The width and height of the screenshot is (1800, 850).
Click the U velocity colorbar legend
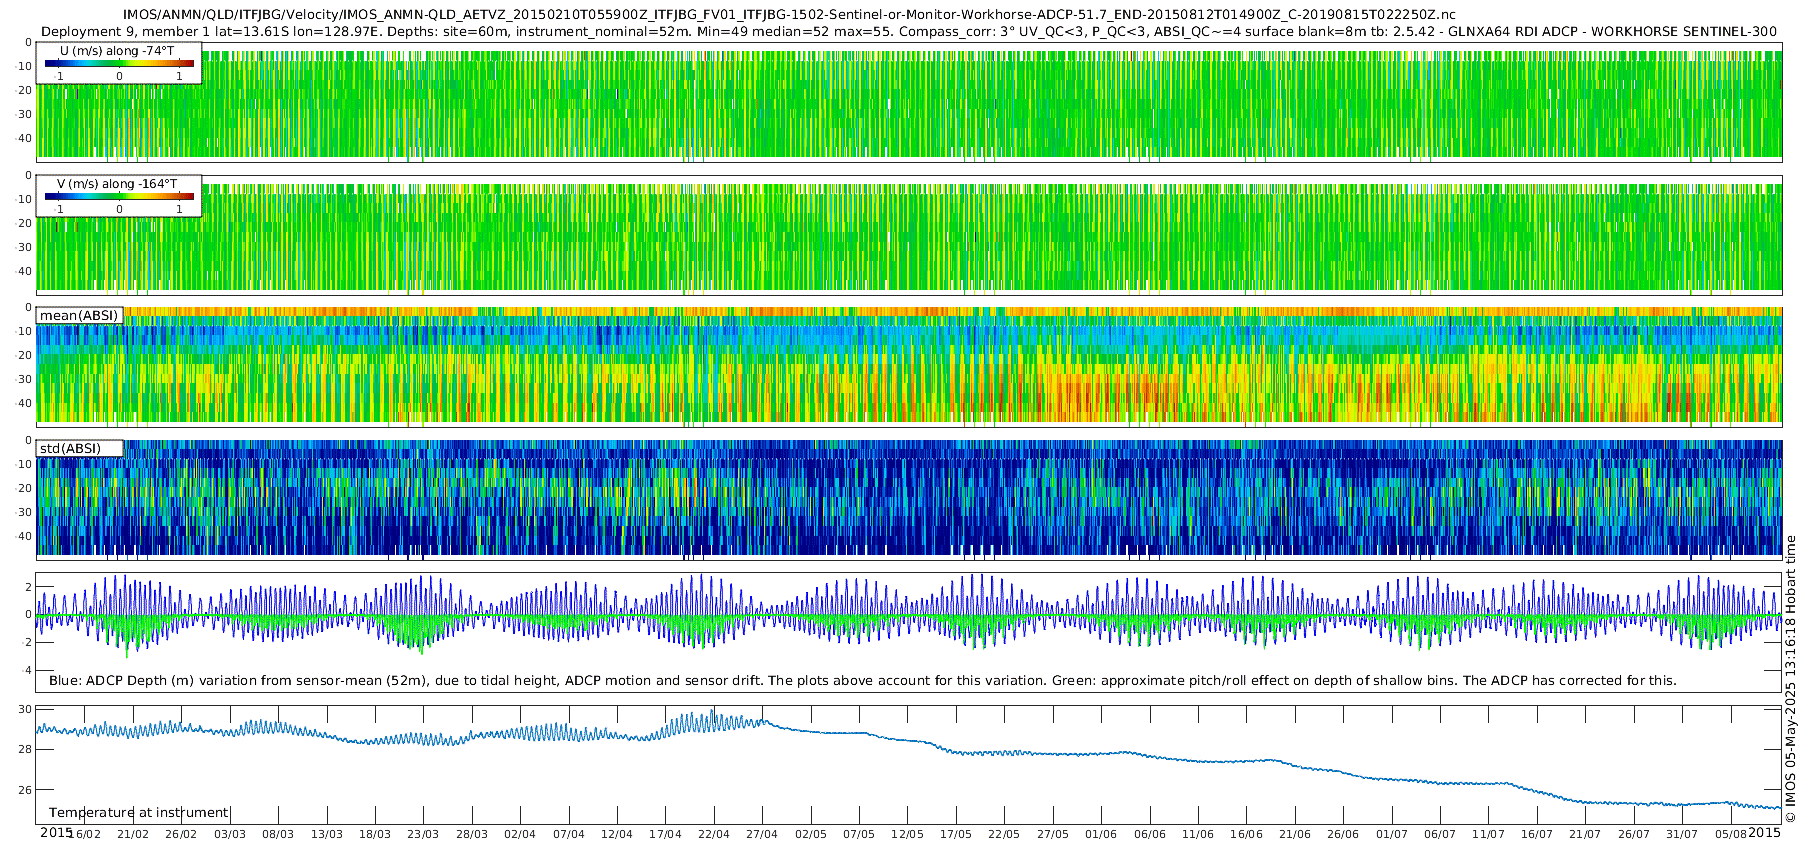tap(119, 64)
